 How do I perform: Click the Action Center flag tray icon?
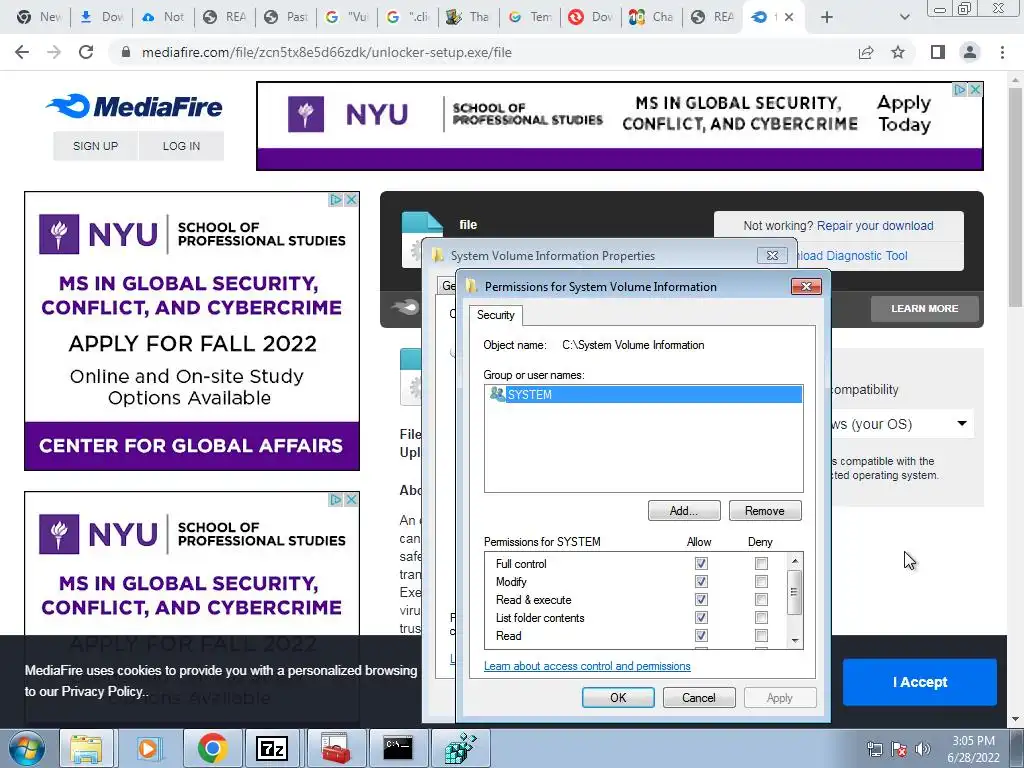(899, 749)
